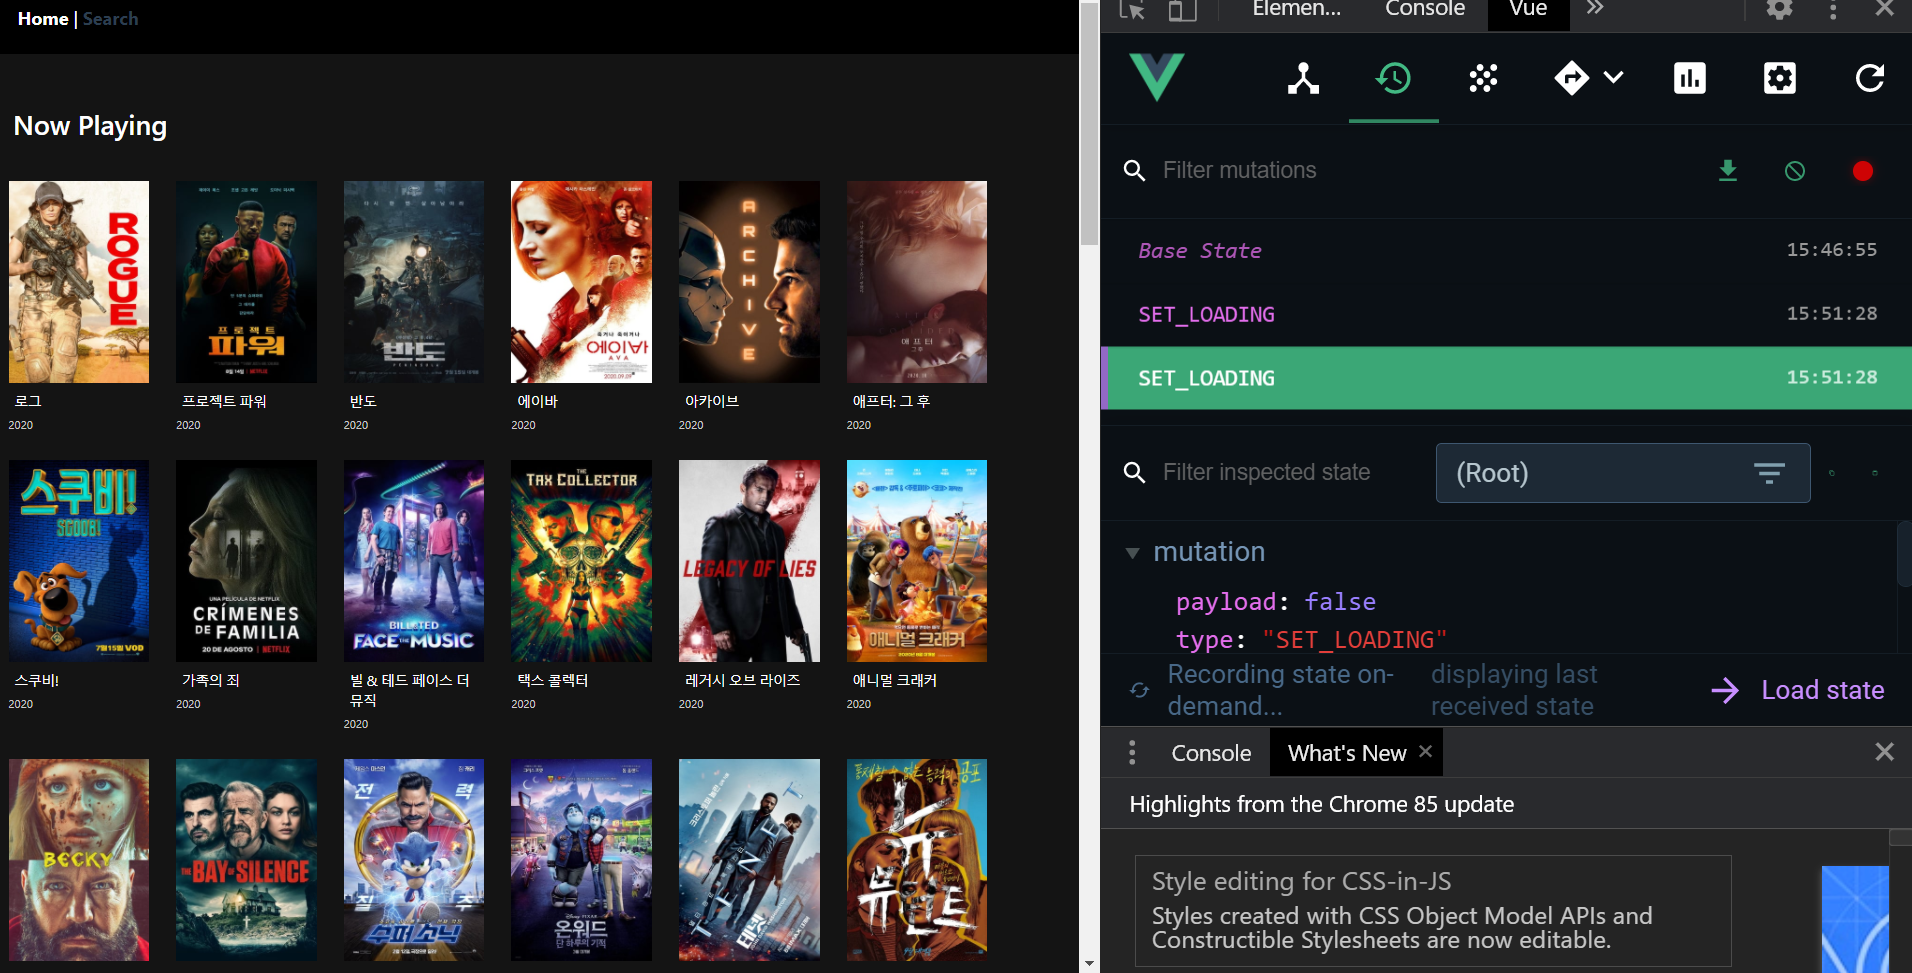Open the Bill & Ted Face the Music poster
The width and height of the screenshot is (1912, 973).
coord(414,561)
